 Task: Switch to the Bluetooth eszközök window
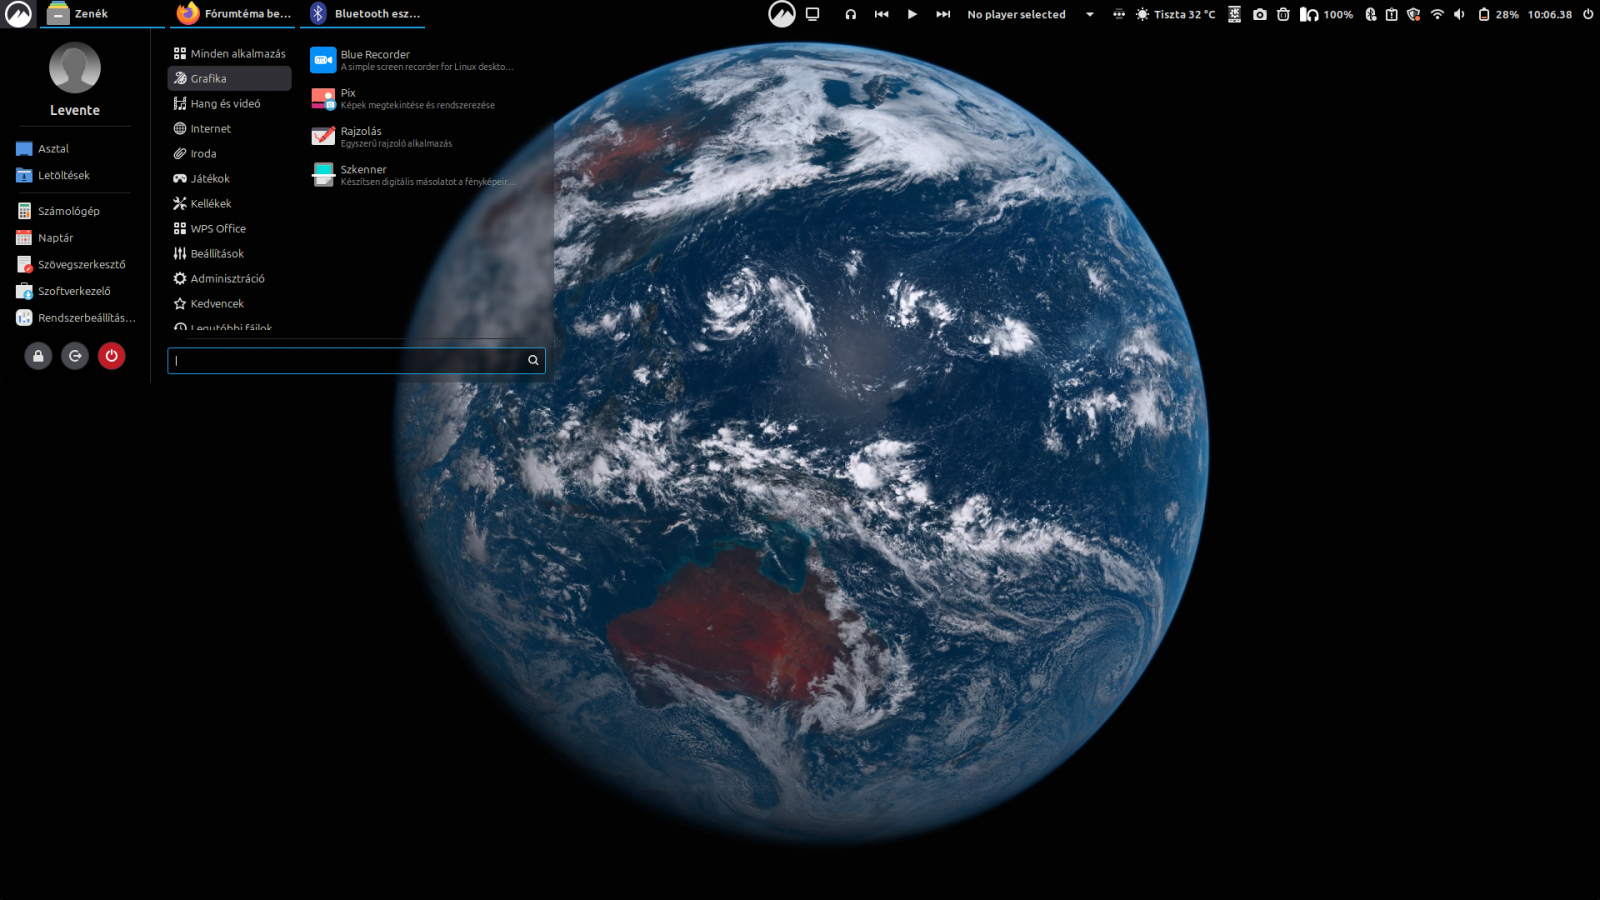(x=363, y=14)
